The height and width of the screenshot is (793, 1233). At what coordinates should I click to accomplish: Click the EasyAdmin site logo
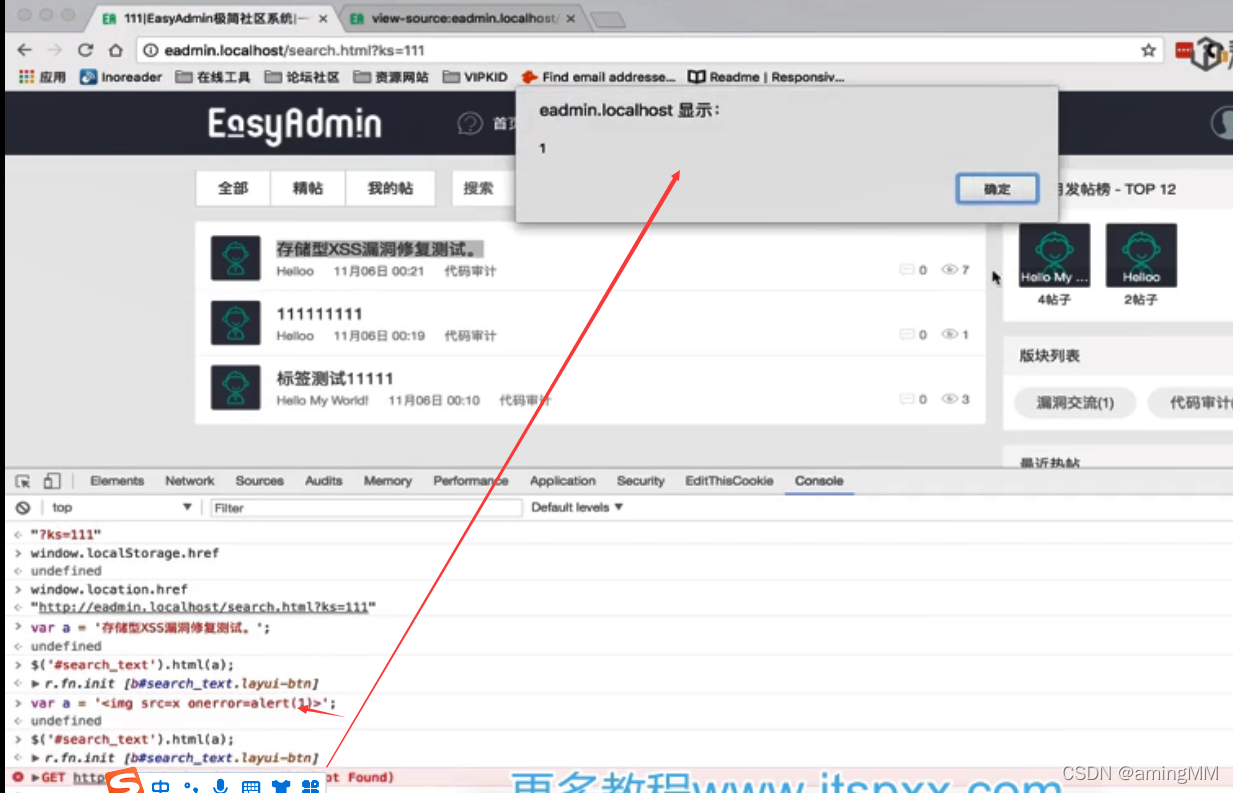[294, 125]
